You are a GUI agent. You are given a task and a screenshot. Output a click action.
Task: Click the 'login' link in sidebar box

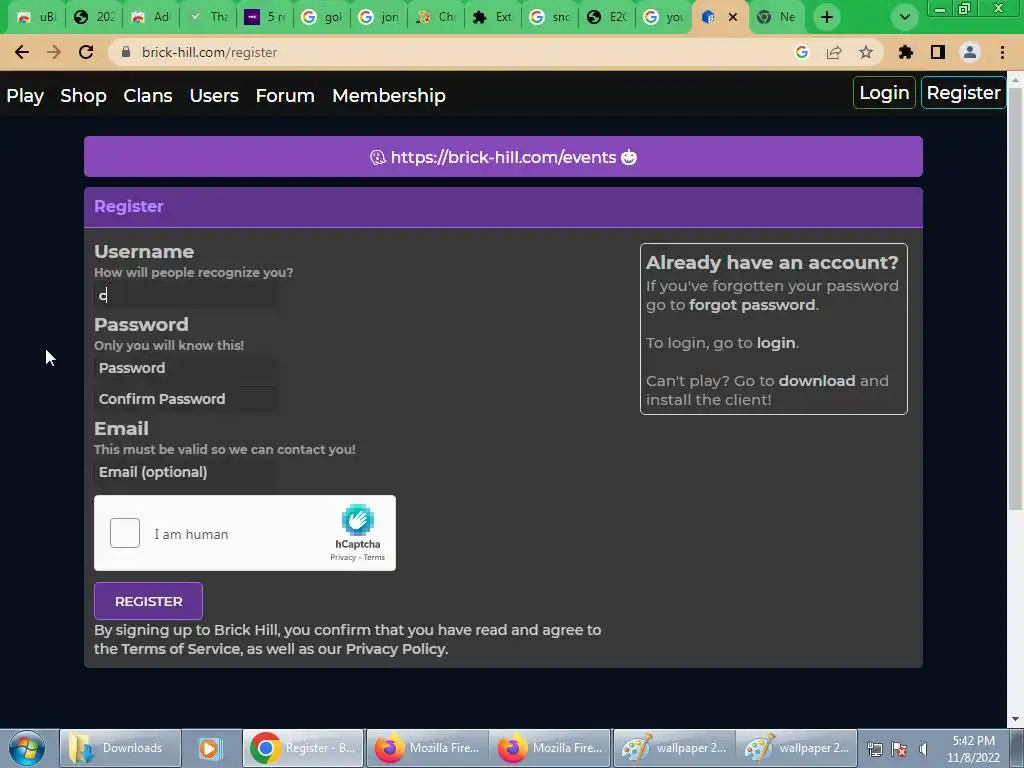776,343
